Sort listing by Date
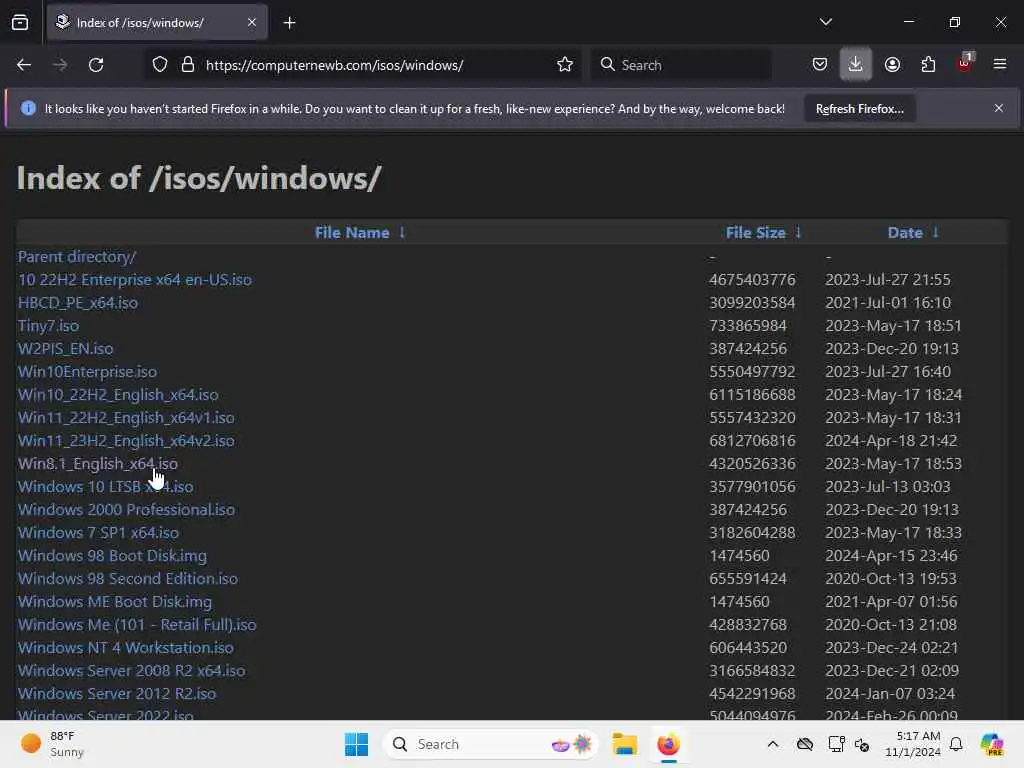The height and width of the screenshot is (768, 1024). (905, 232)
